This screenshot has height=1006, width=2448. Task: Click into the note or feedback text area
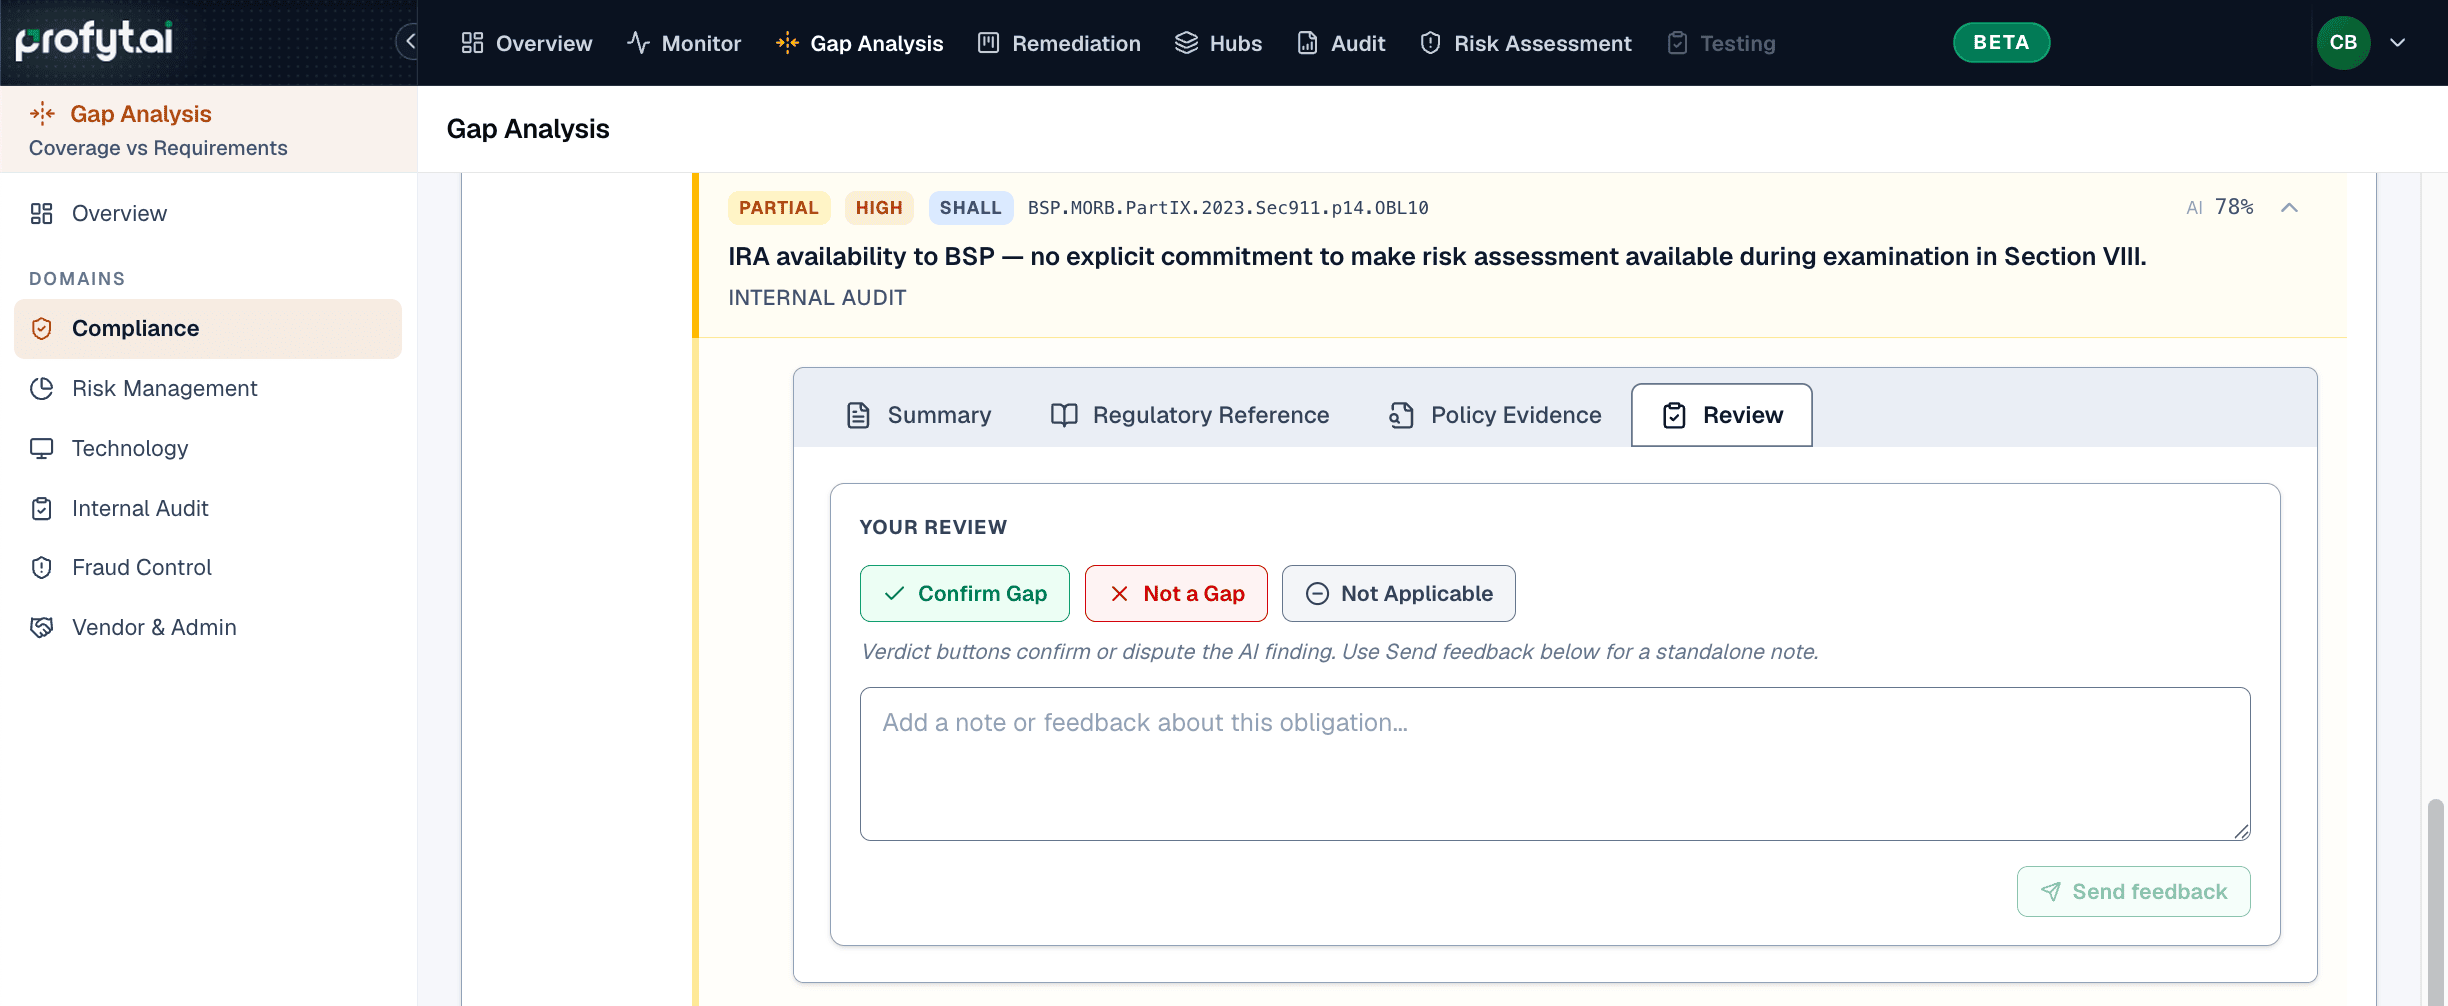[1555, 764]
